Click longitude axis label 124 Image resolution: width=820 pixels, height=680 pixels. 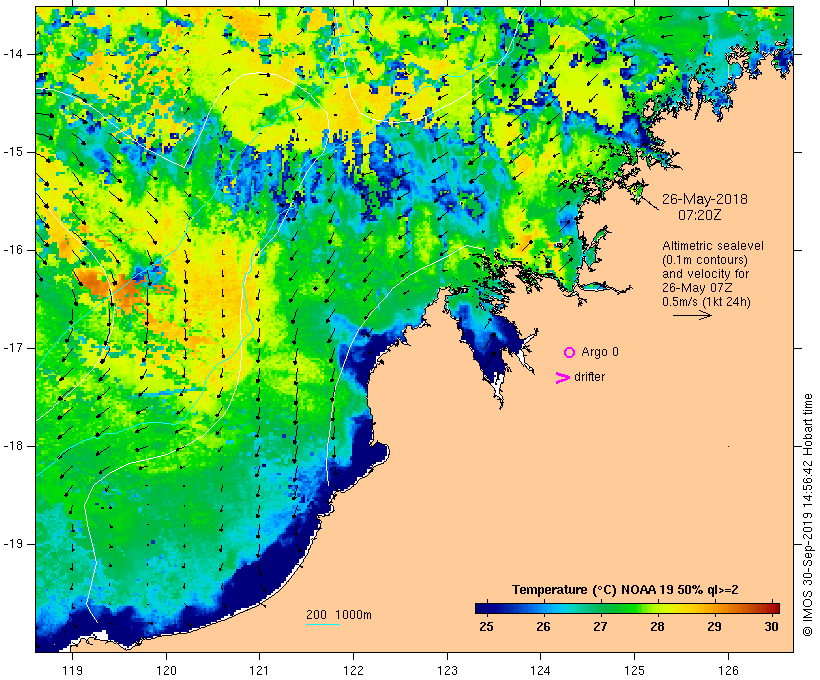(x=540, y=671)
